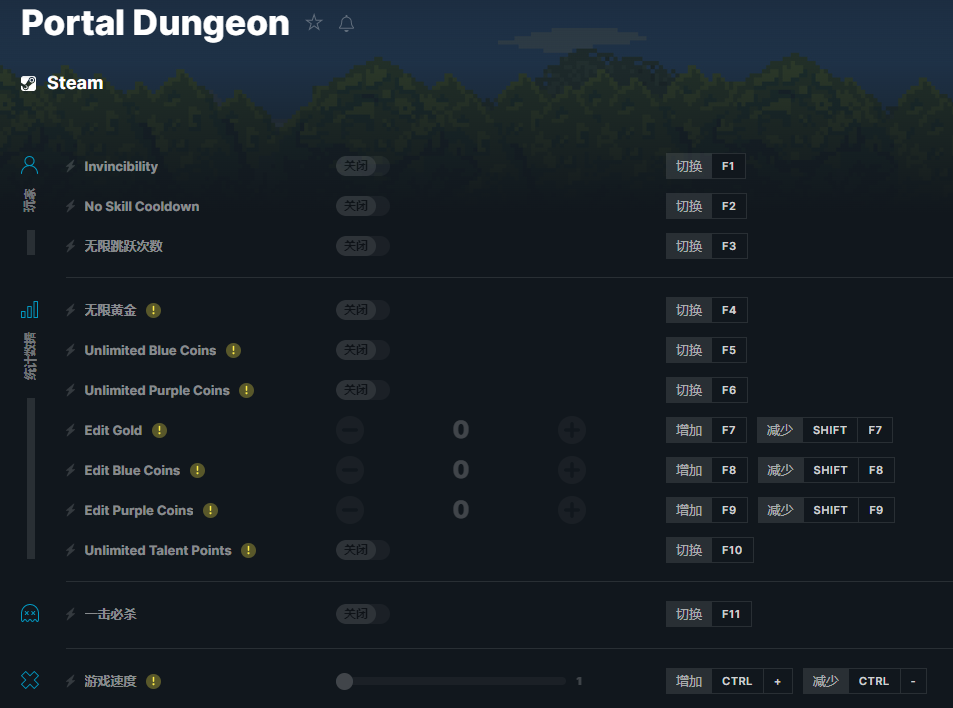
Task: Click the F1 hotkey button for Invincibility
Action: tap(706, 166)
